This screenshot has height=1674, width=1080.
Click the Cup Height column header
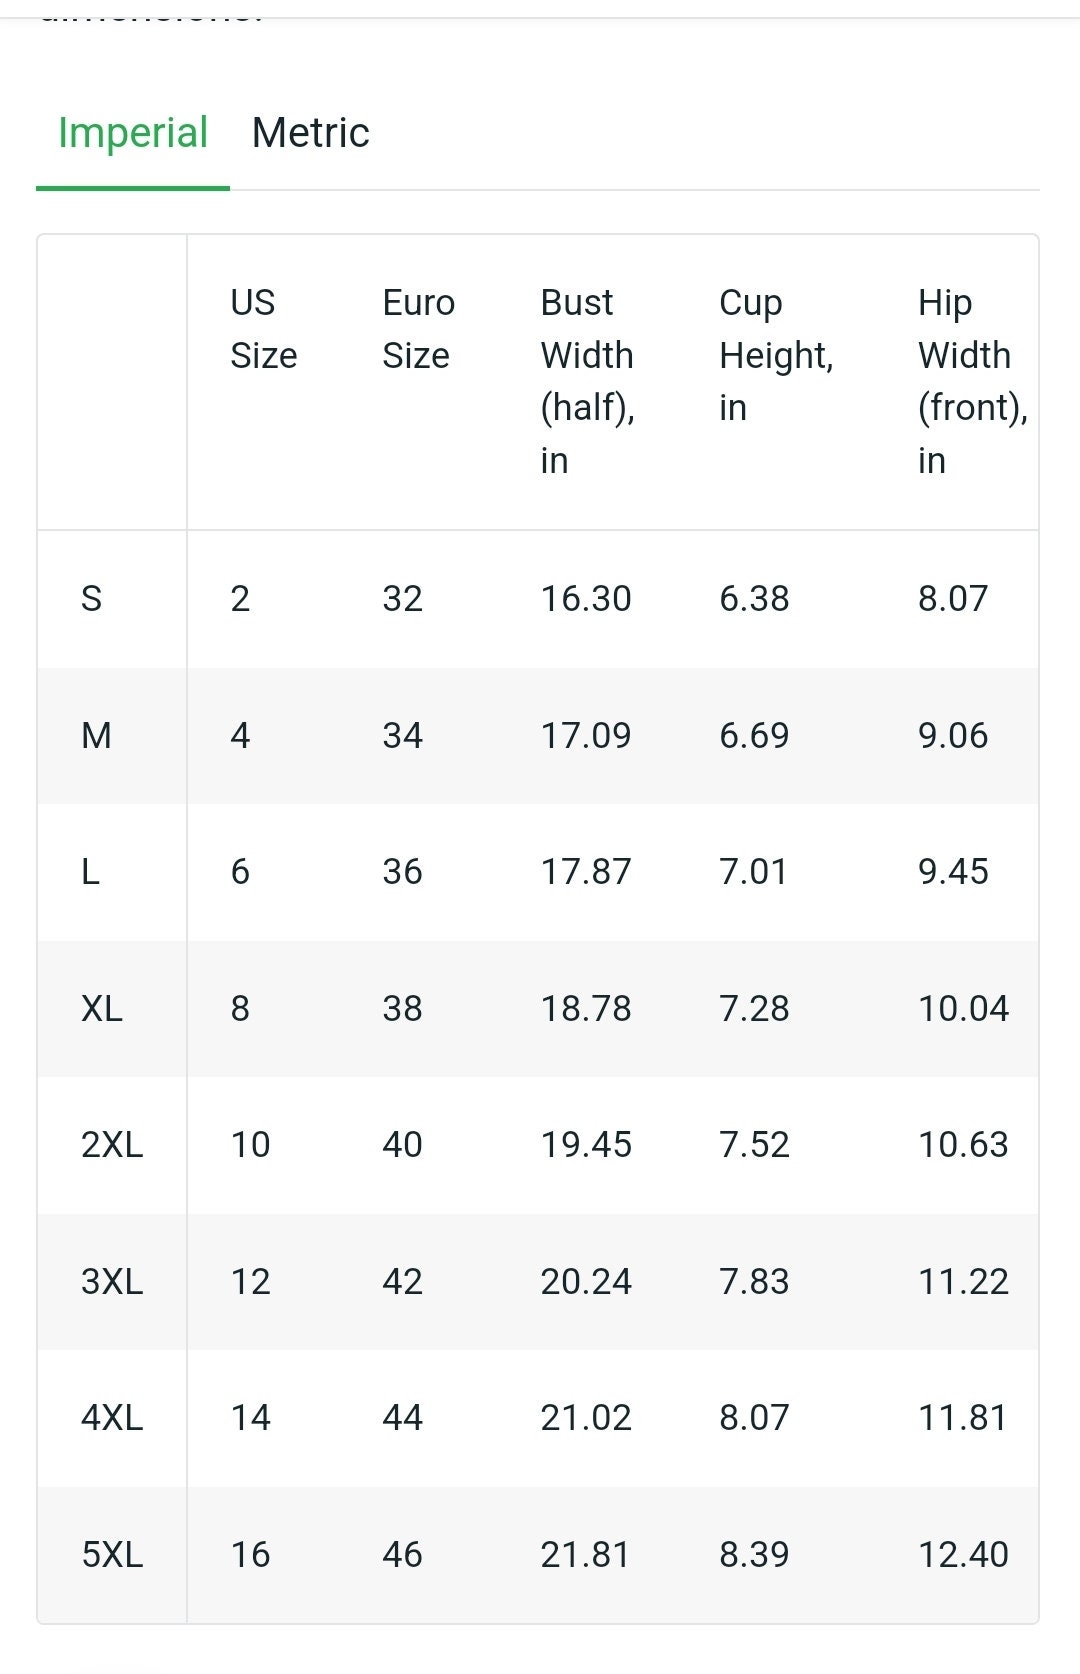pos(776,355)
